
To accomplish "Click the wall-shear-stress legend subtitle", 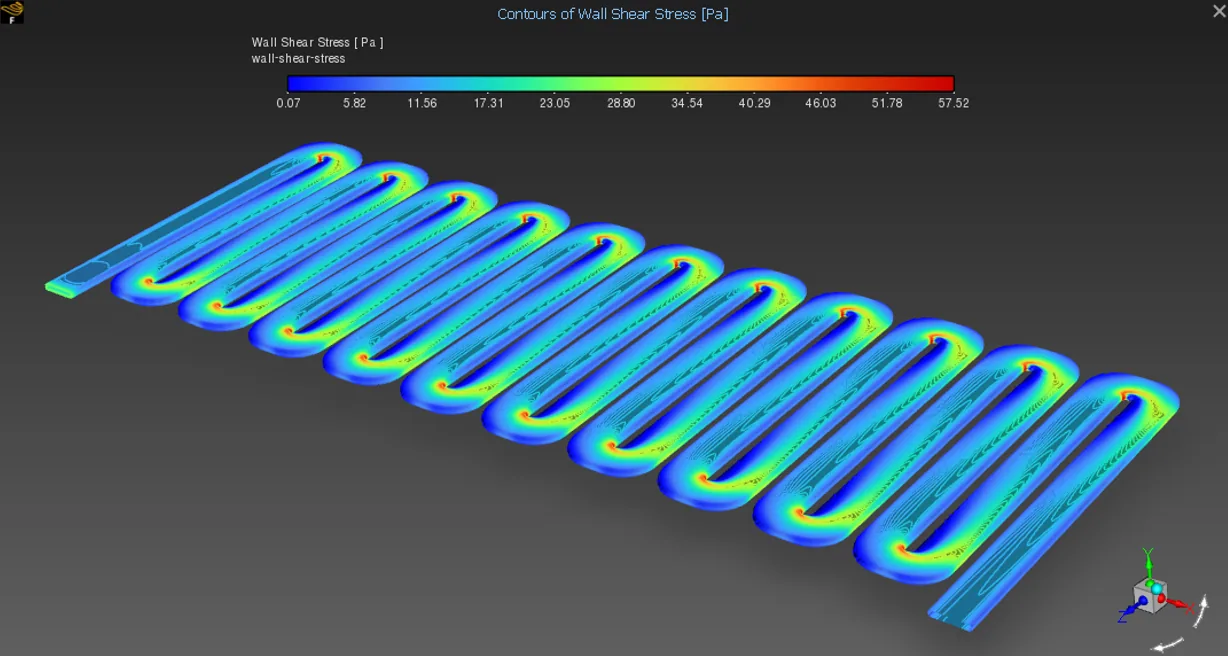I will click(x=298, y=59).
